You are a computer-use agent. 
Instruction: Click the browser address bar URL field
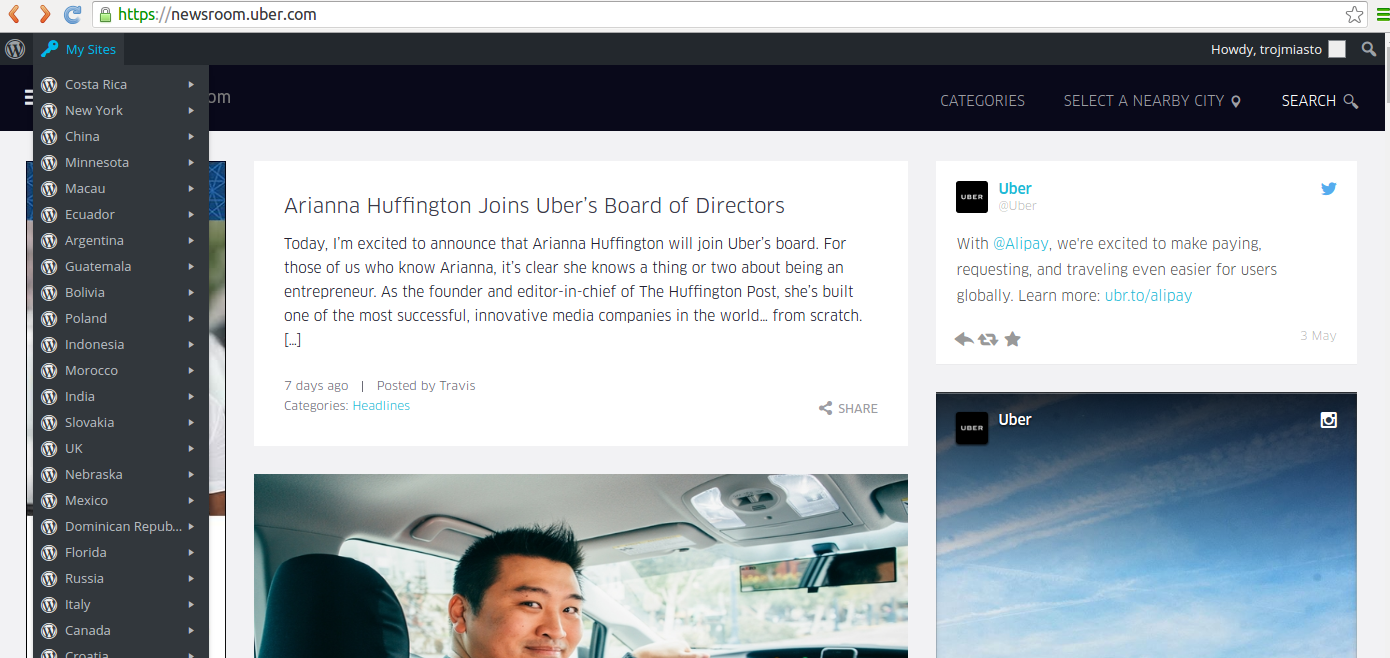coord(700,15)
